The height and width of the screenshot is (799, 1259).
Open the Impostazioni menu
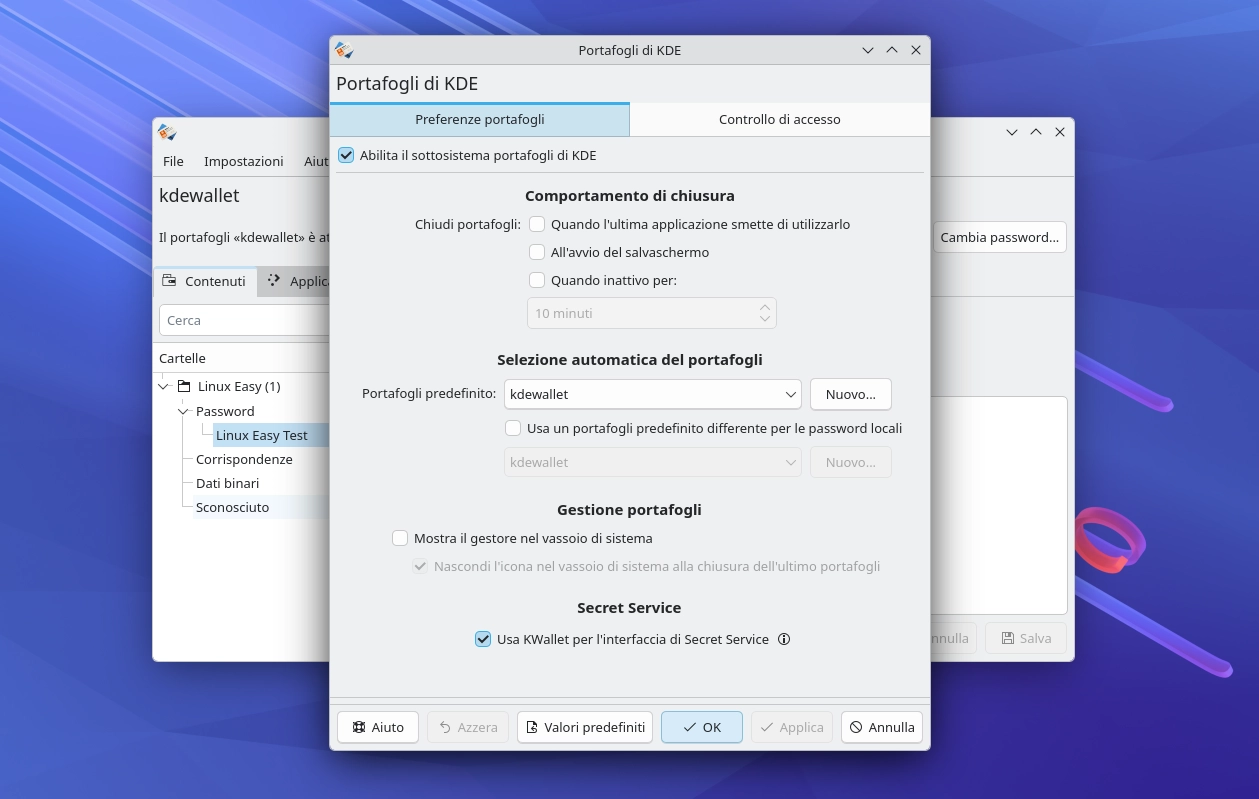243,161
